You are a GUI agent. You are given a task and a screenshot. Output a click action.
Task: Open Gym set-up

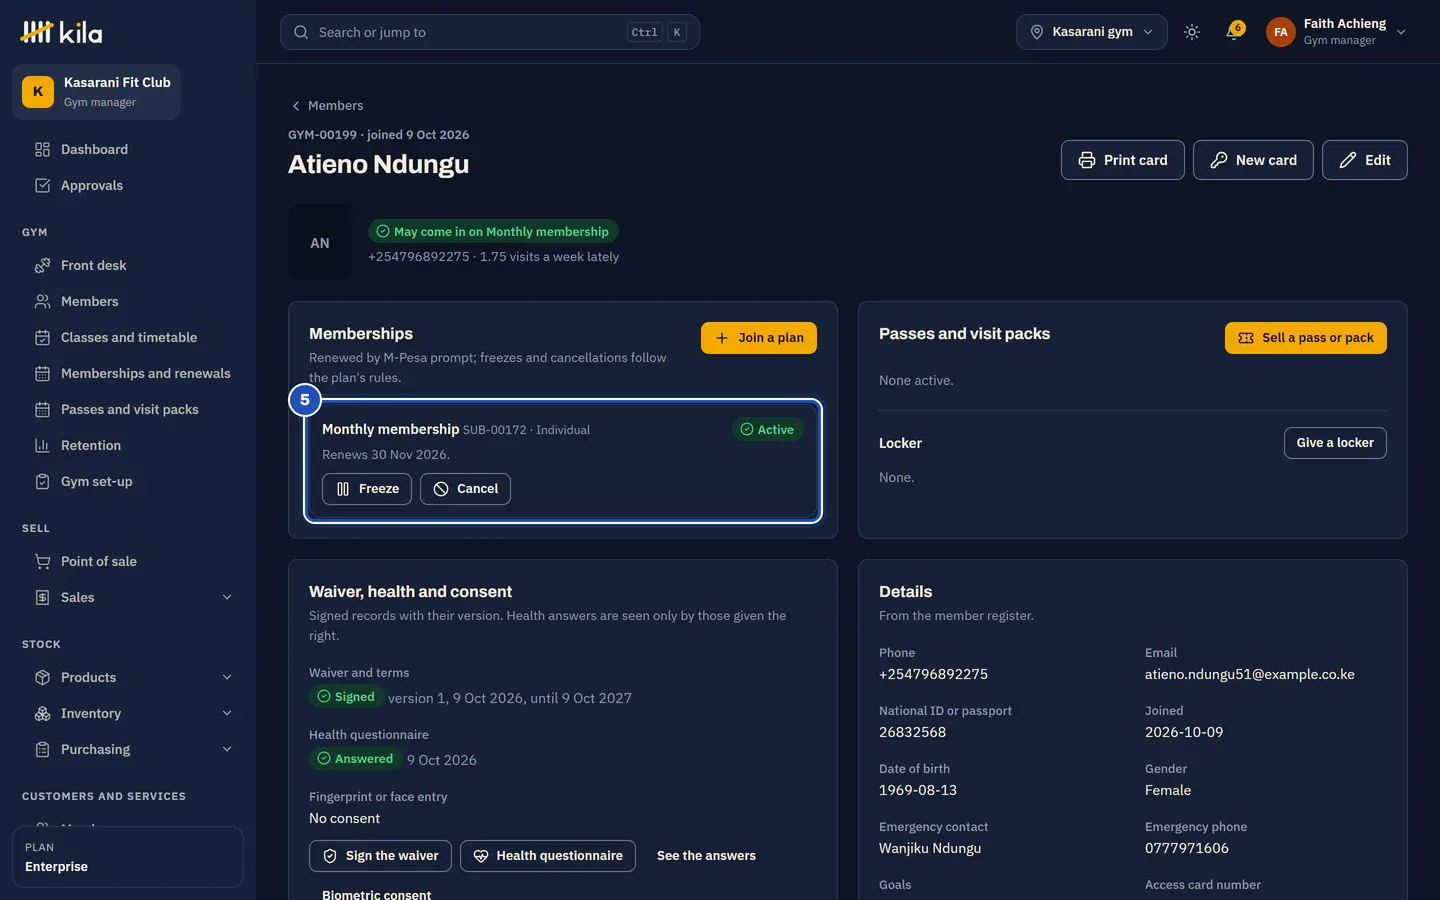[x=128, y=482]
